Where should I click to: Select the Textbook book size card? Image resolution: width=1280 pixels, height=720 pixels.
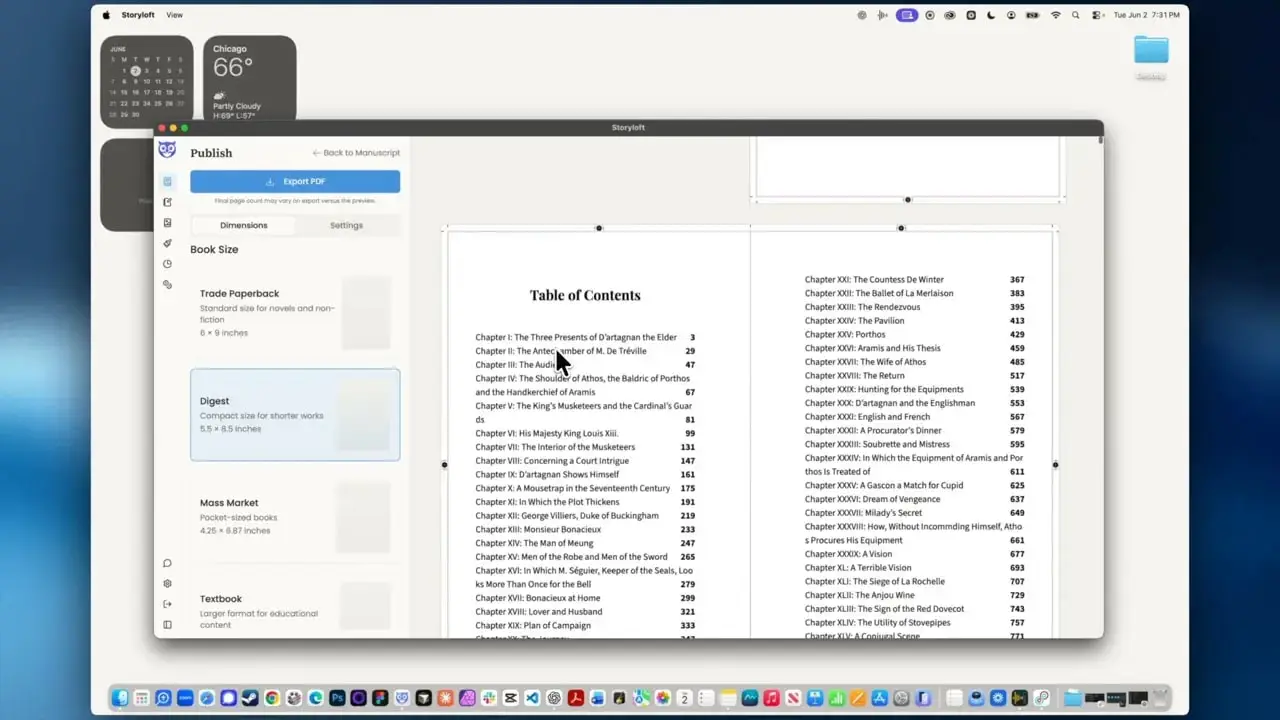[x=295, y=606]
